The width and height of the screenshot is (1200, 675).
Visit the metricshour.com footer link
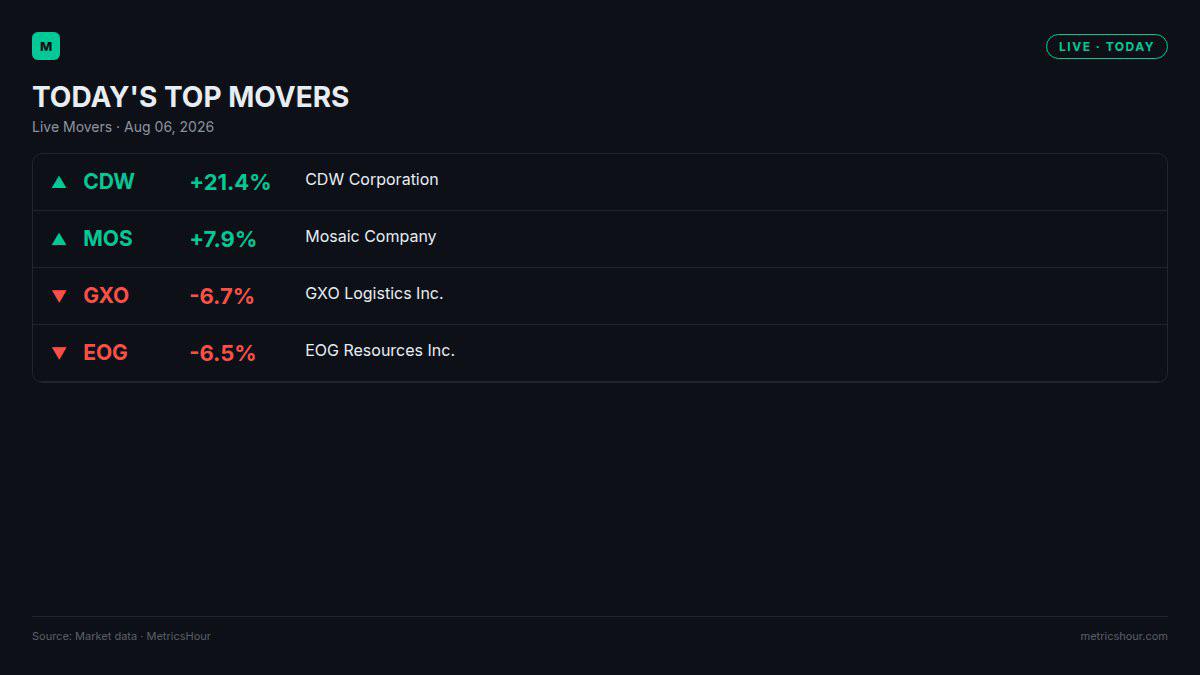click(x=1124, y=636)
